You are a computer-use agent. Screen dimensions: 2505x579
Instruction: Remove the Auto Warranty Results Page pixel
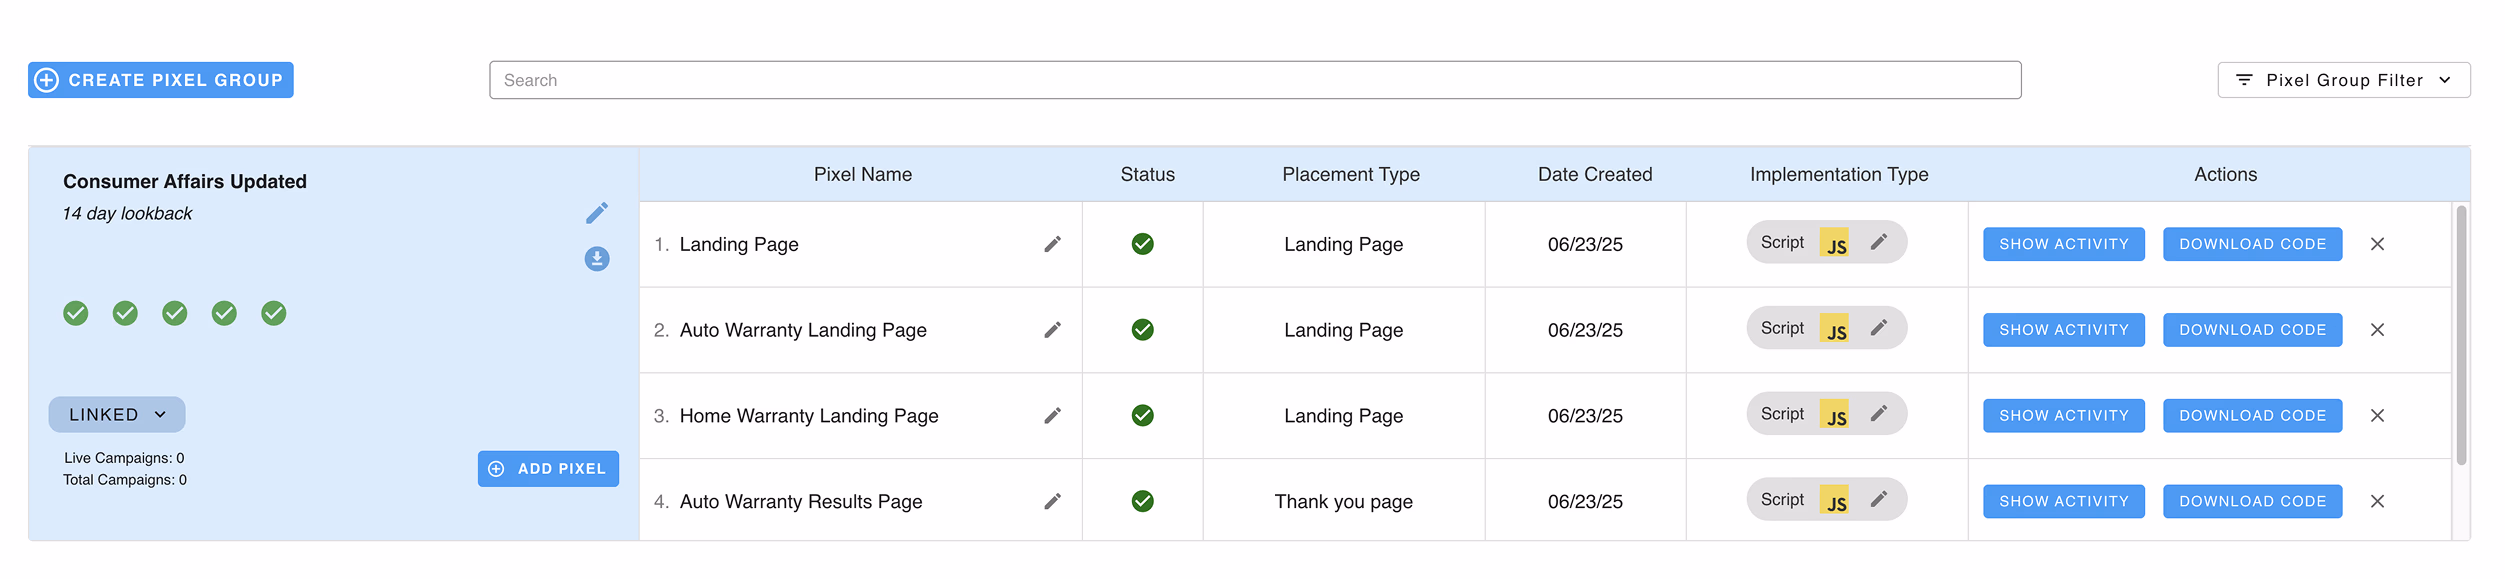pyautogui.click(x=2378, y=502)
